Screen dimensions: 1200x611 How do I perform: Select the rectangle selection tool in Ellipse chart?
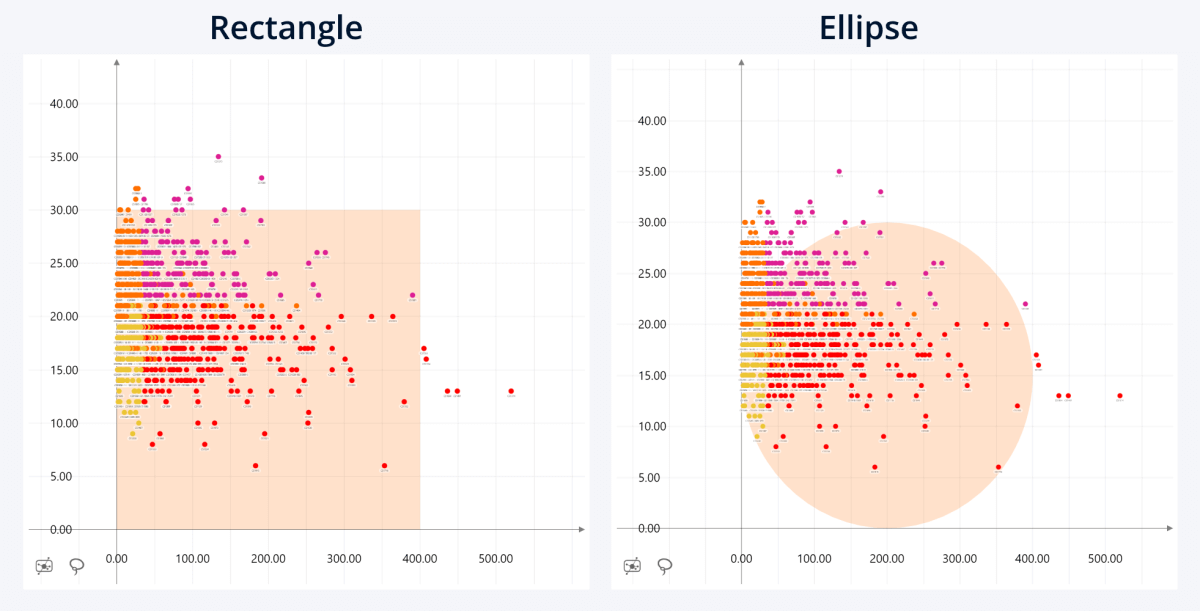tap(632, 566)
